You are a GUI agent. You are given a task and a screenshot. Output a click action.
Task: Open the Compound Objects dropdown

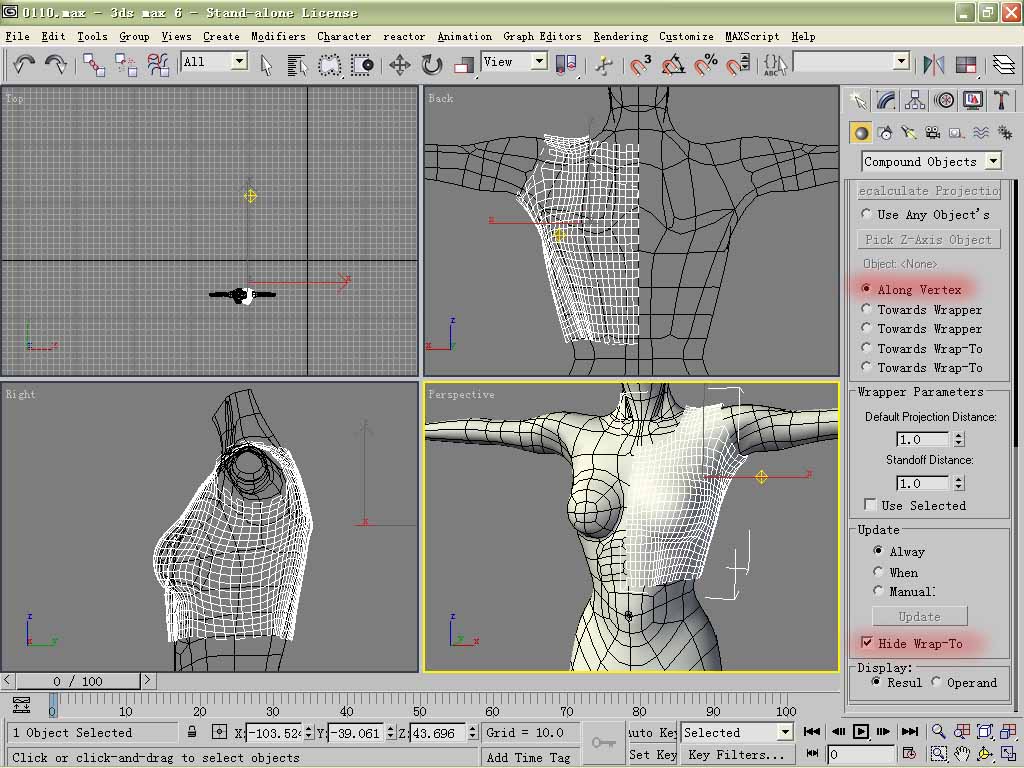(931, 161)
